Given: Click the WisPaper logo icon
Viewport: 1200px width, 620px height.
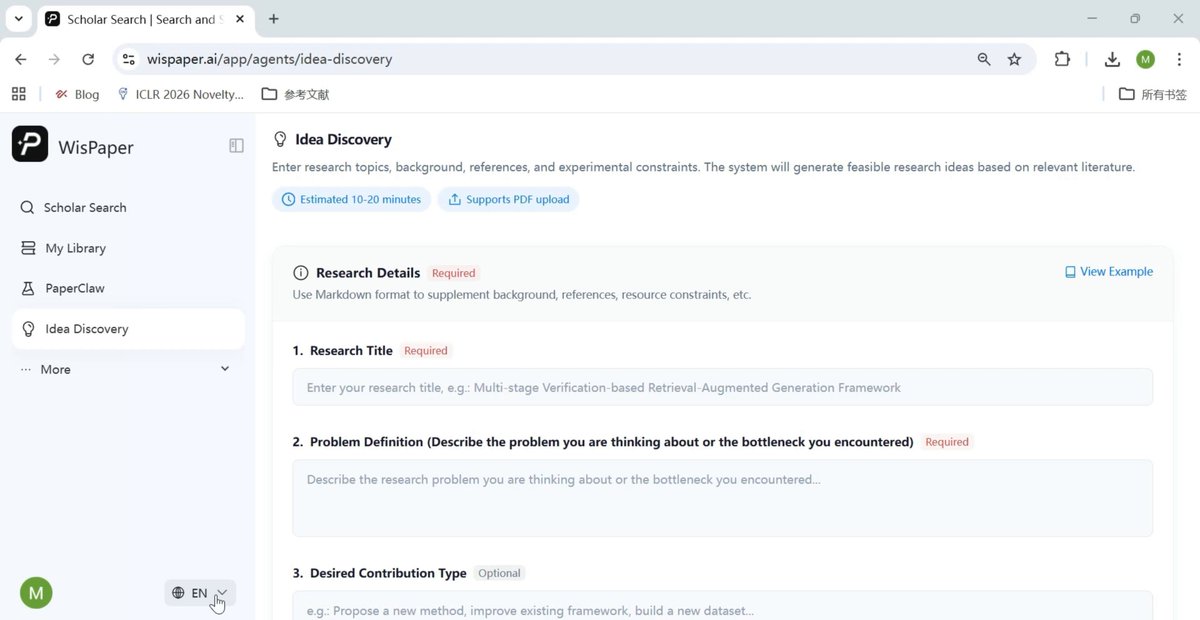Looking at the screenshot, I should coord(30,144).
